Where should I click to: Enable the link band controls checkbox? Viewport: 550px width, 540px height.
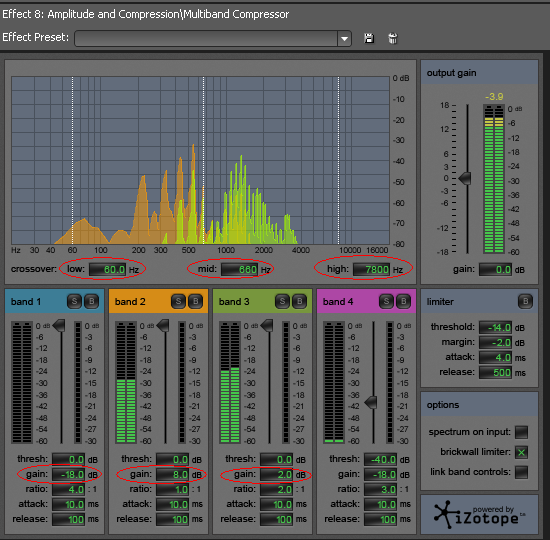(521, 472)
